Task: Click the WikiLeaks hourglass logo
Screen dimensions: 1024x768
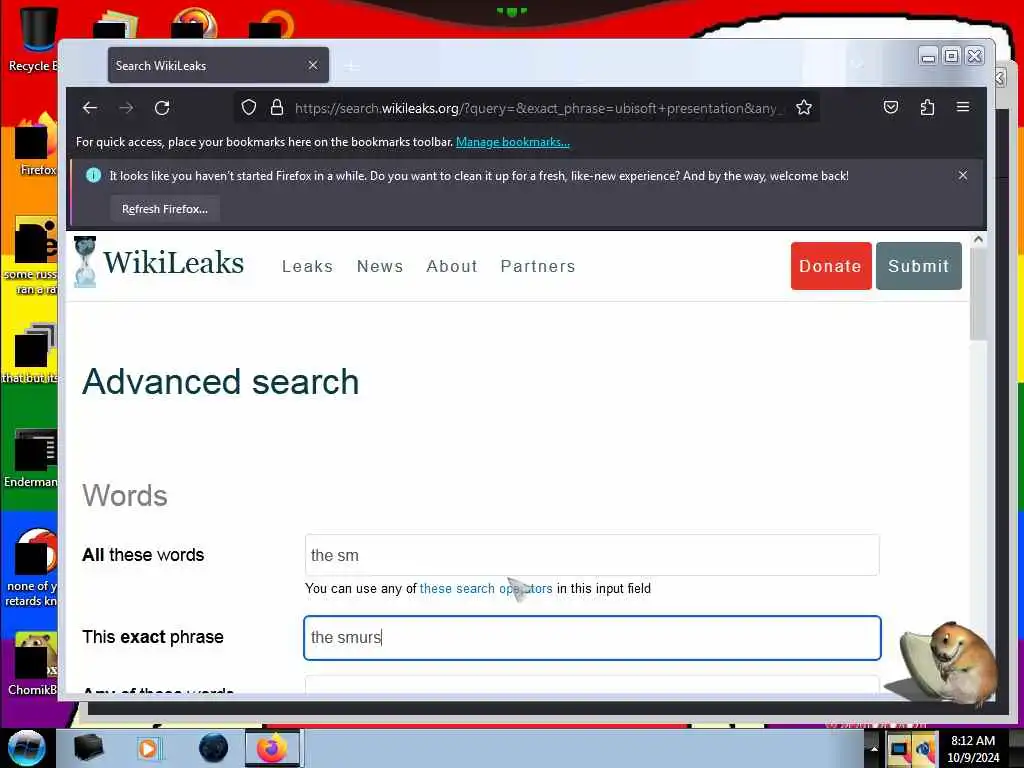Action: (85, 262)
